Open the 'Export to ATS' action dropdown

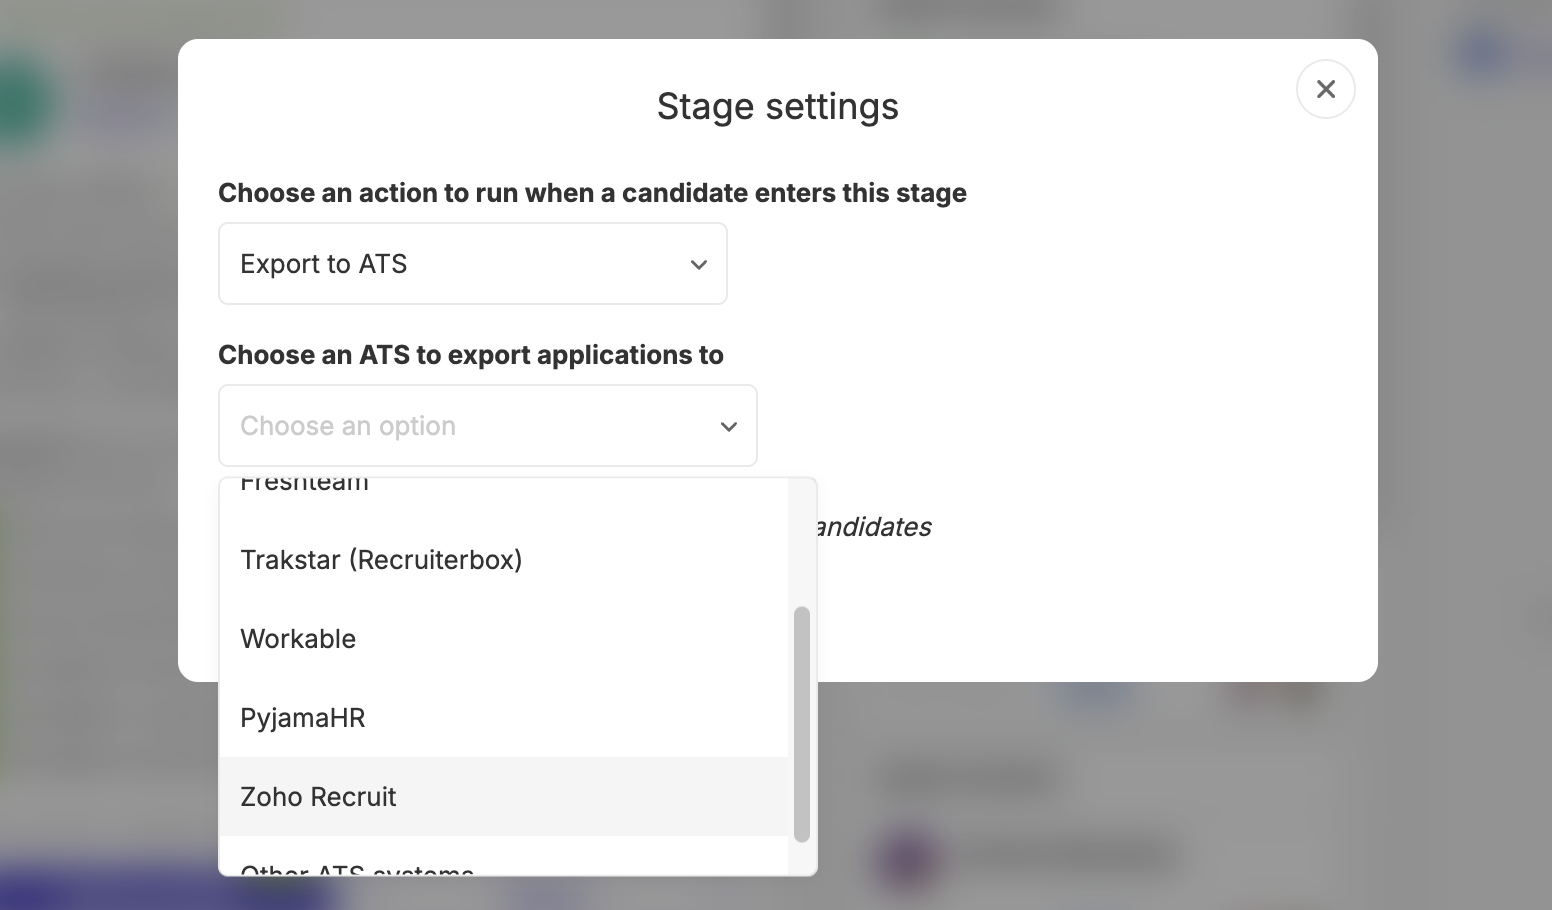click(x=473, y=264)
